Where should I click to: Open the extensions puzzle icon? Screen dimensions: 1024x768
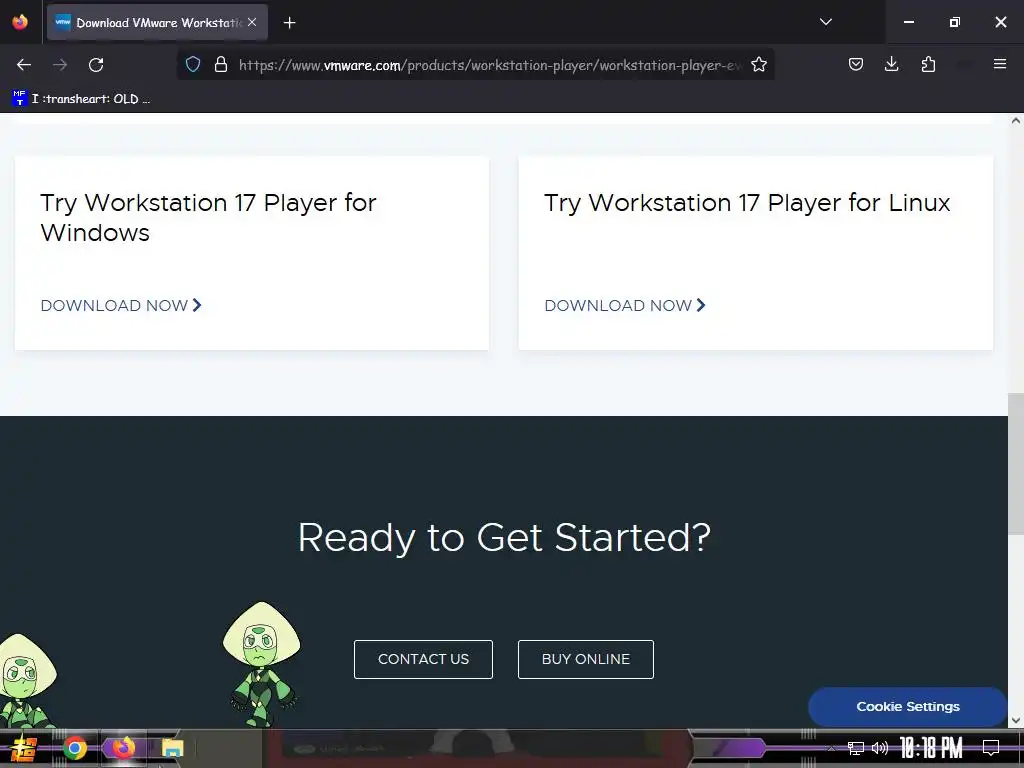(x=928, y=64)
